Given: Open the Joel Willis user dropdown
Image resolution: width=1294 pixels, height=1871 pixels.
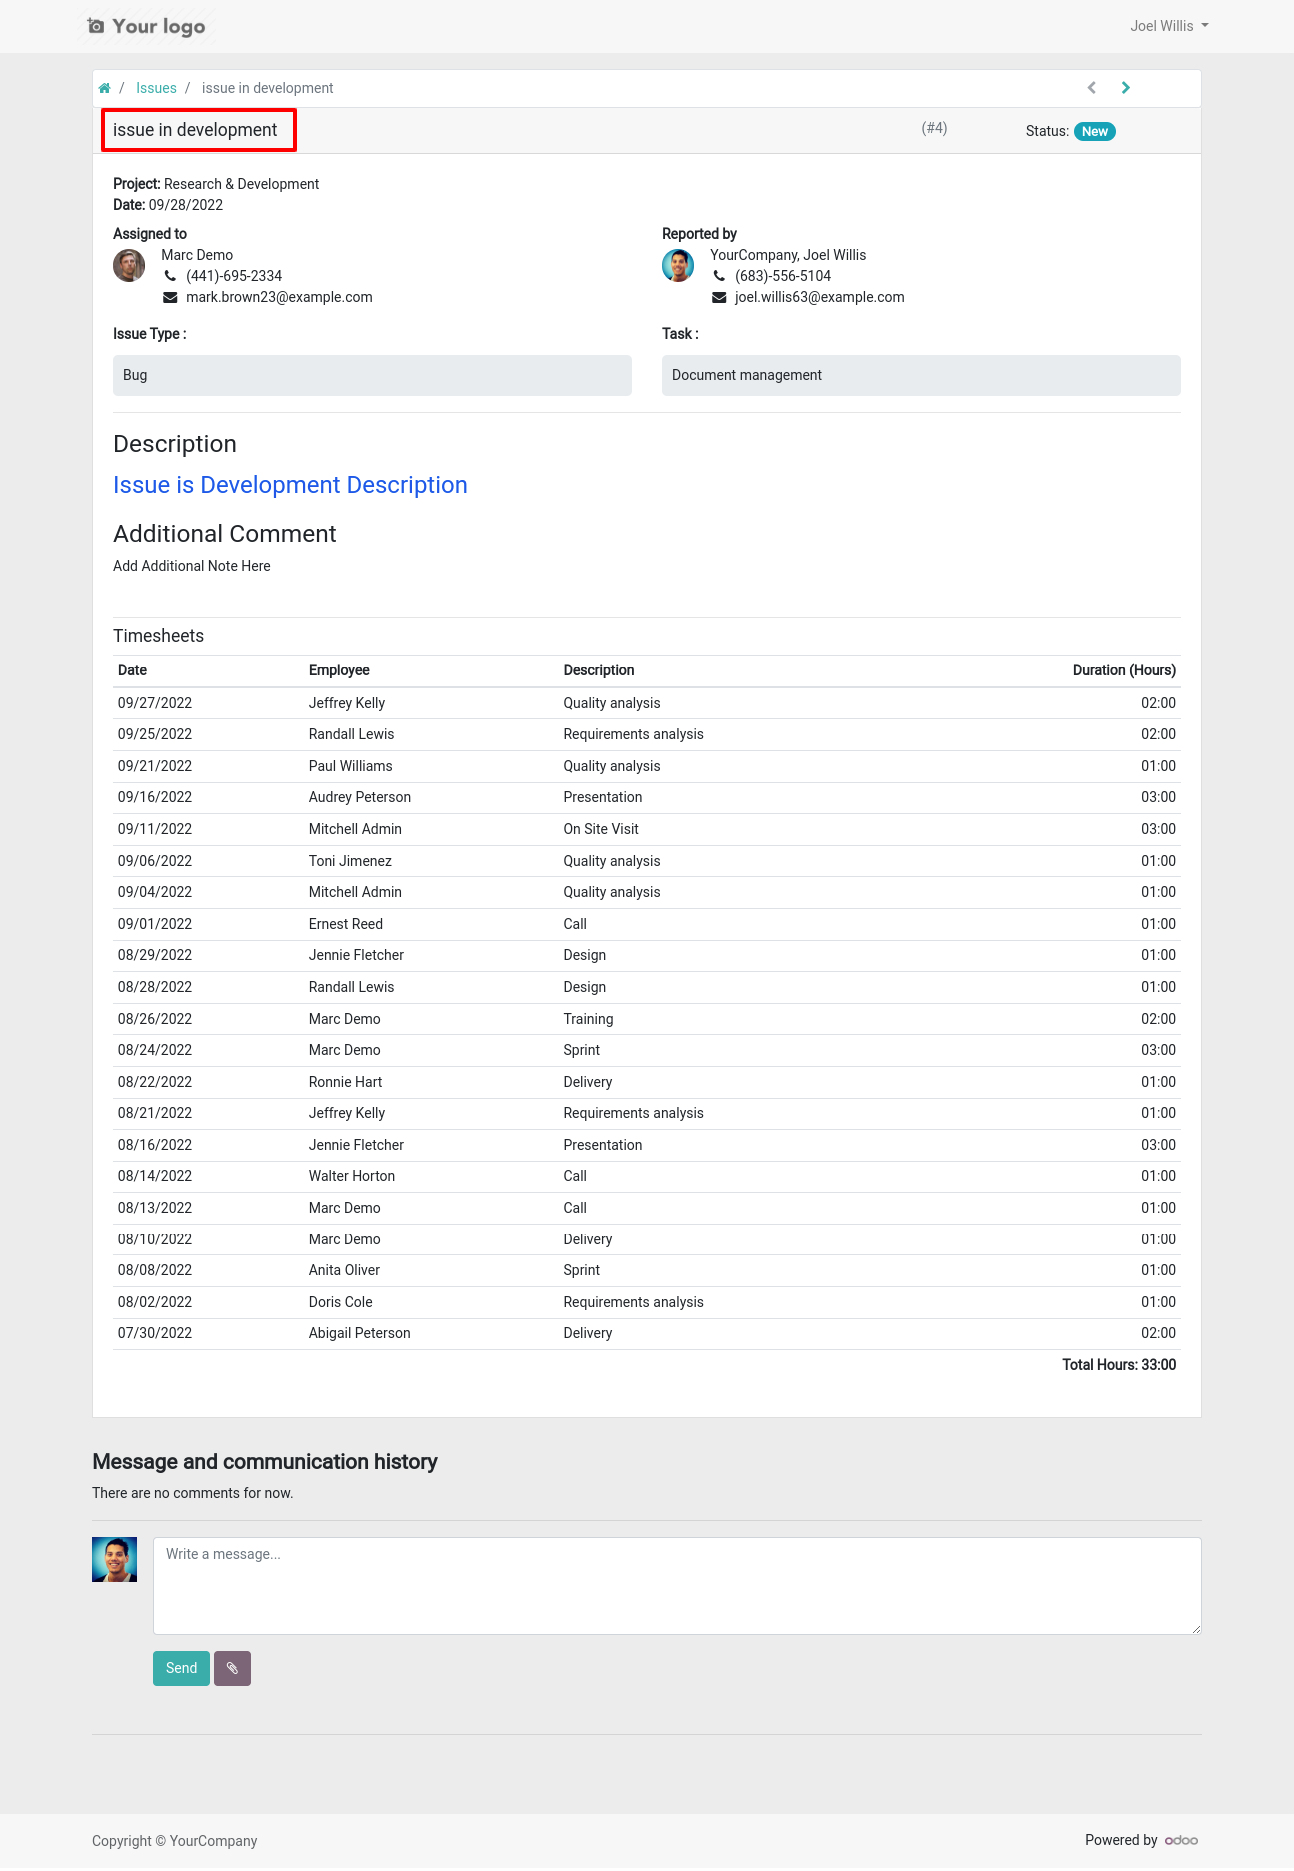Looking at the screenshot, I should (x=1169, y=26).
